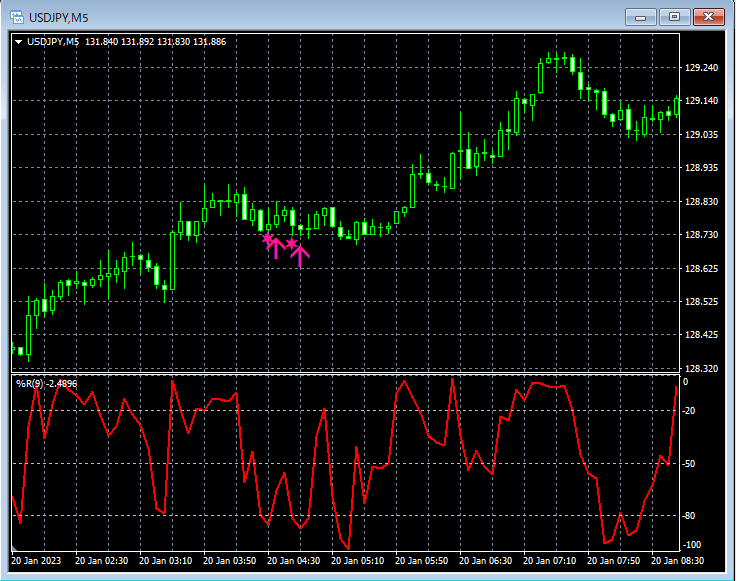Screen dimensions: 737x581
Task: Click the 20 Jan 08:30 time label
Action: [x=677, y=561]
